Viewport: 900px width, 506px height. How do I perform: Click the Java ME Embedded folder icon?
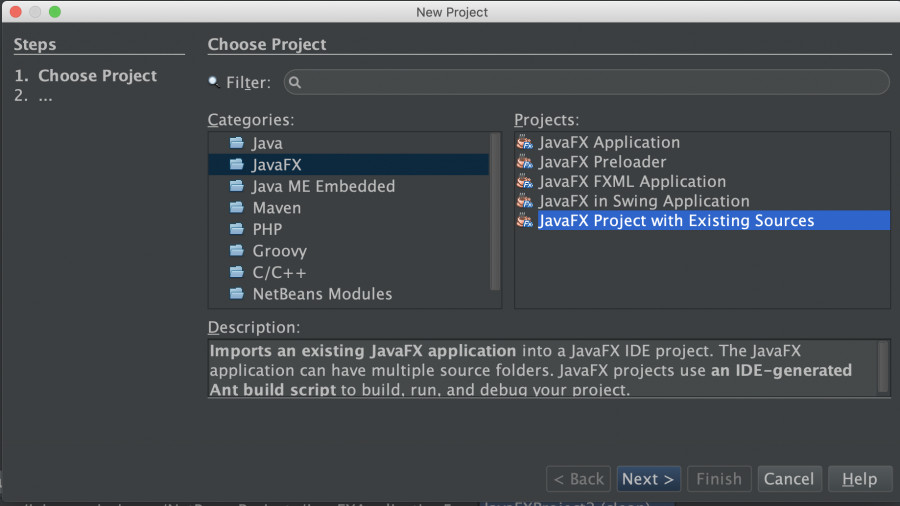pyautogui.click(x=236, y=186)
